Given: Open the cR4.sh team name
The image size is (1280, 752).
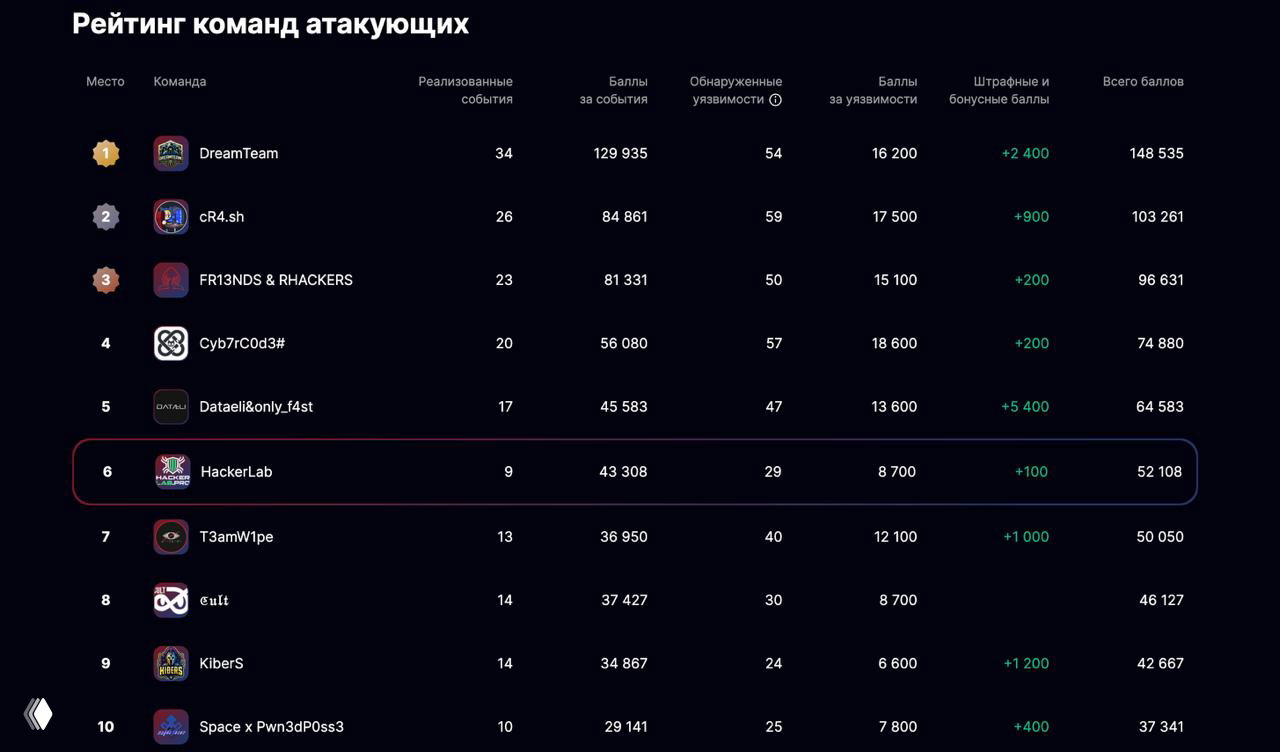Looking at the screenshot, I should point(222,217).
